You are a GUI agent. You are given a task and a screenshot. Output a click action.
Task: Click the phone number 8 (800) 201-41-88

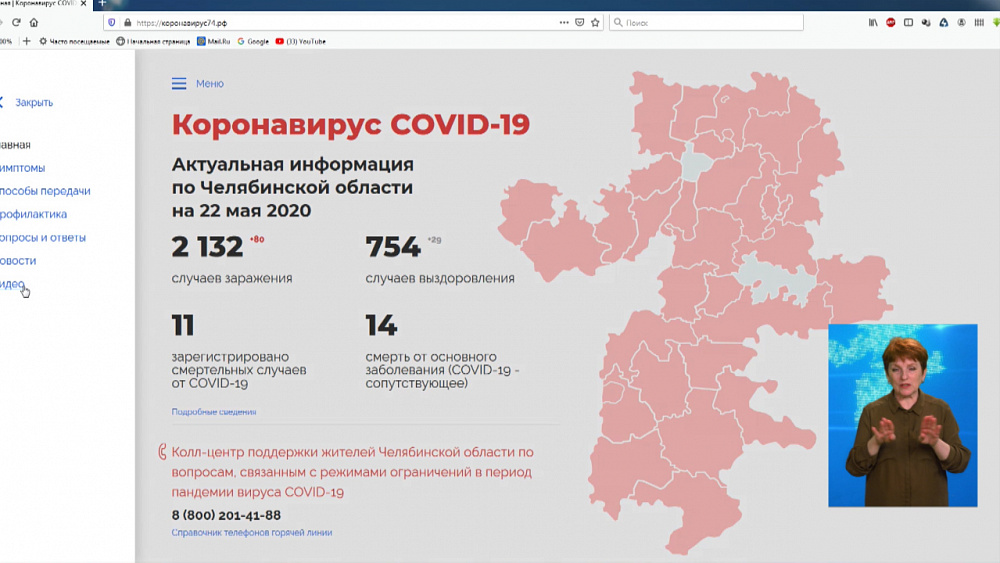(226, 515)
